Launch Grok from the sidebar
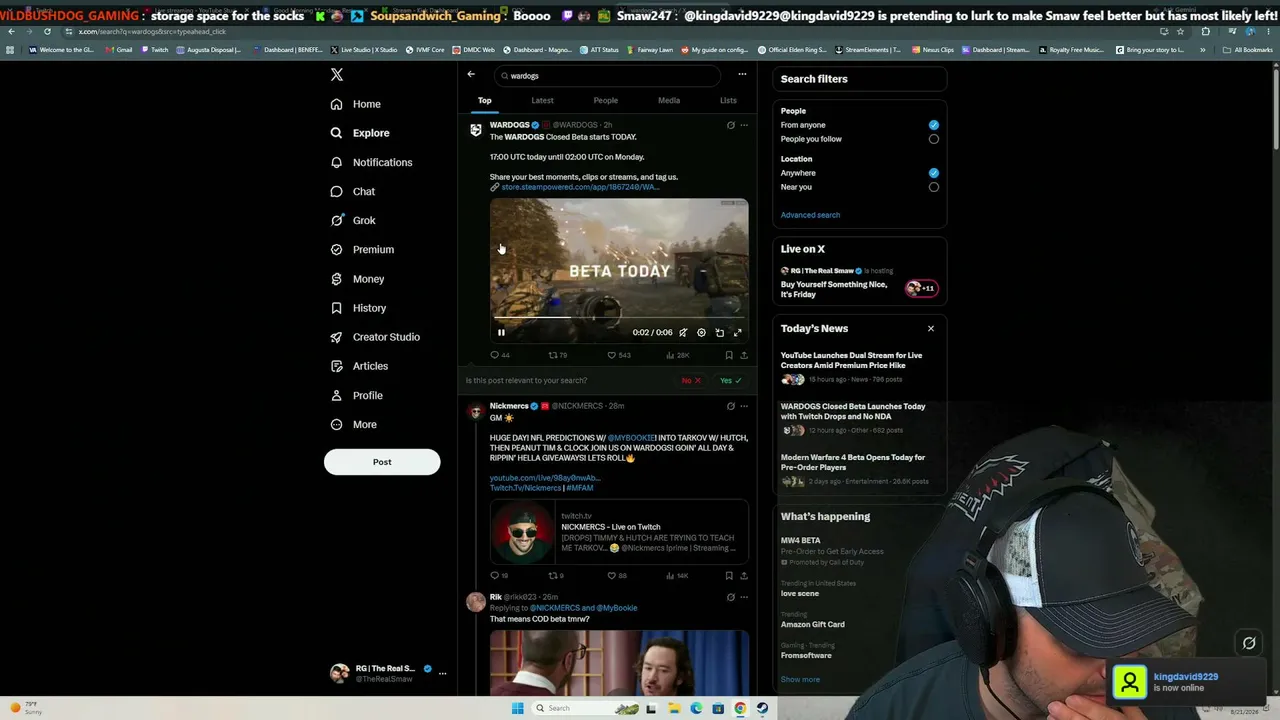The width and height of the screenshot is (1280, 720). pos(353,220)
